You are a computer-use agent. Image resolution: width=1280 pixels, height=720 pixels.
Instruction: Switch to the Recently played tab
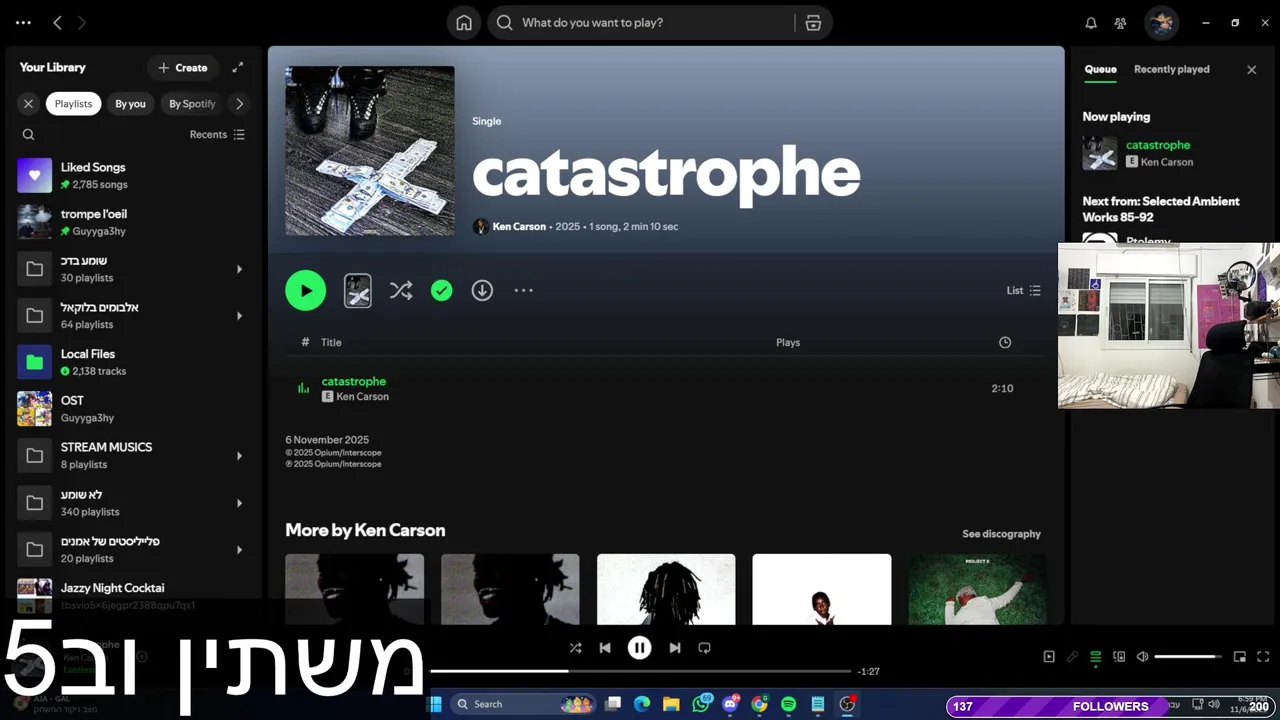(1171, 69)
